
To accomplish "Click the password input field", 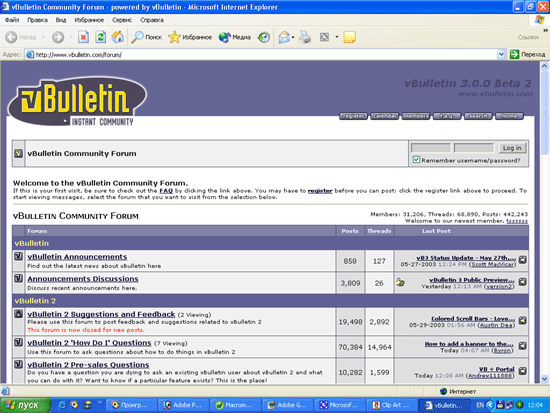I will pyautogui.click(x=474, y=148).
